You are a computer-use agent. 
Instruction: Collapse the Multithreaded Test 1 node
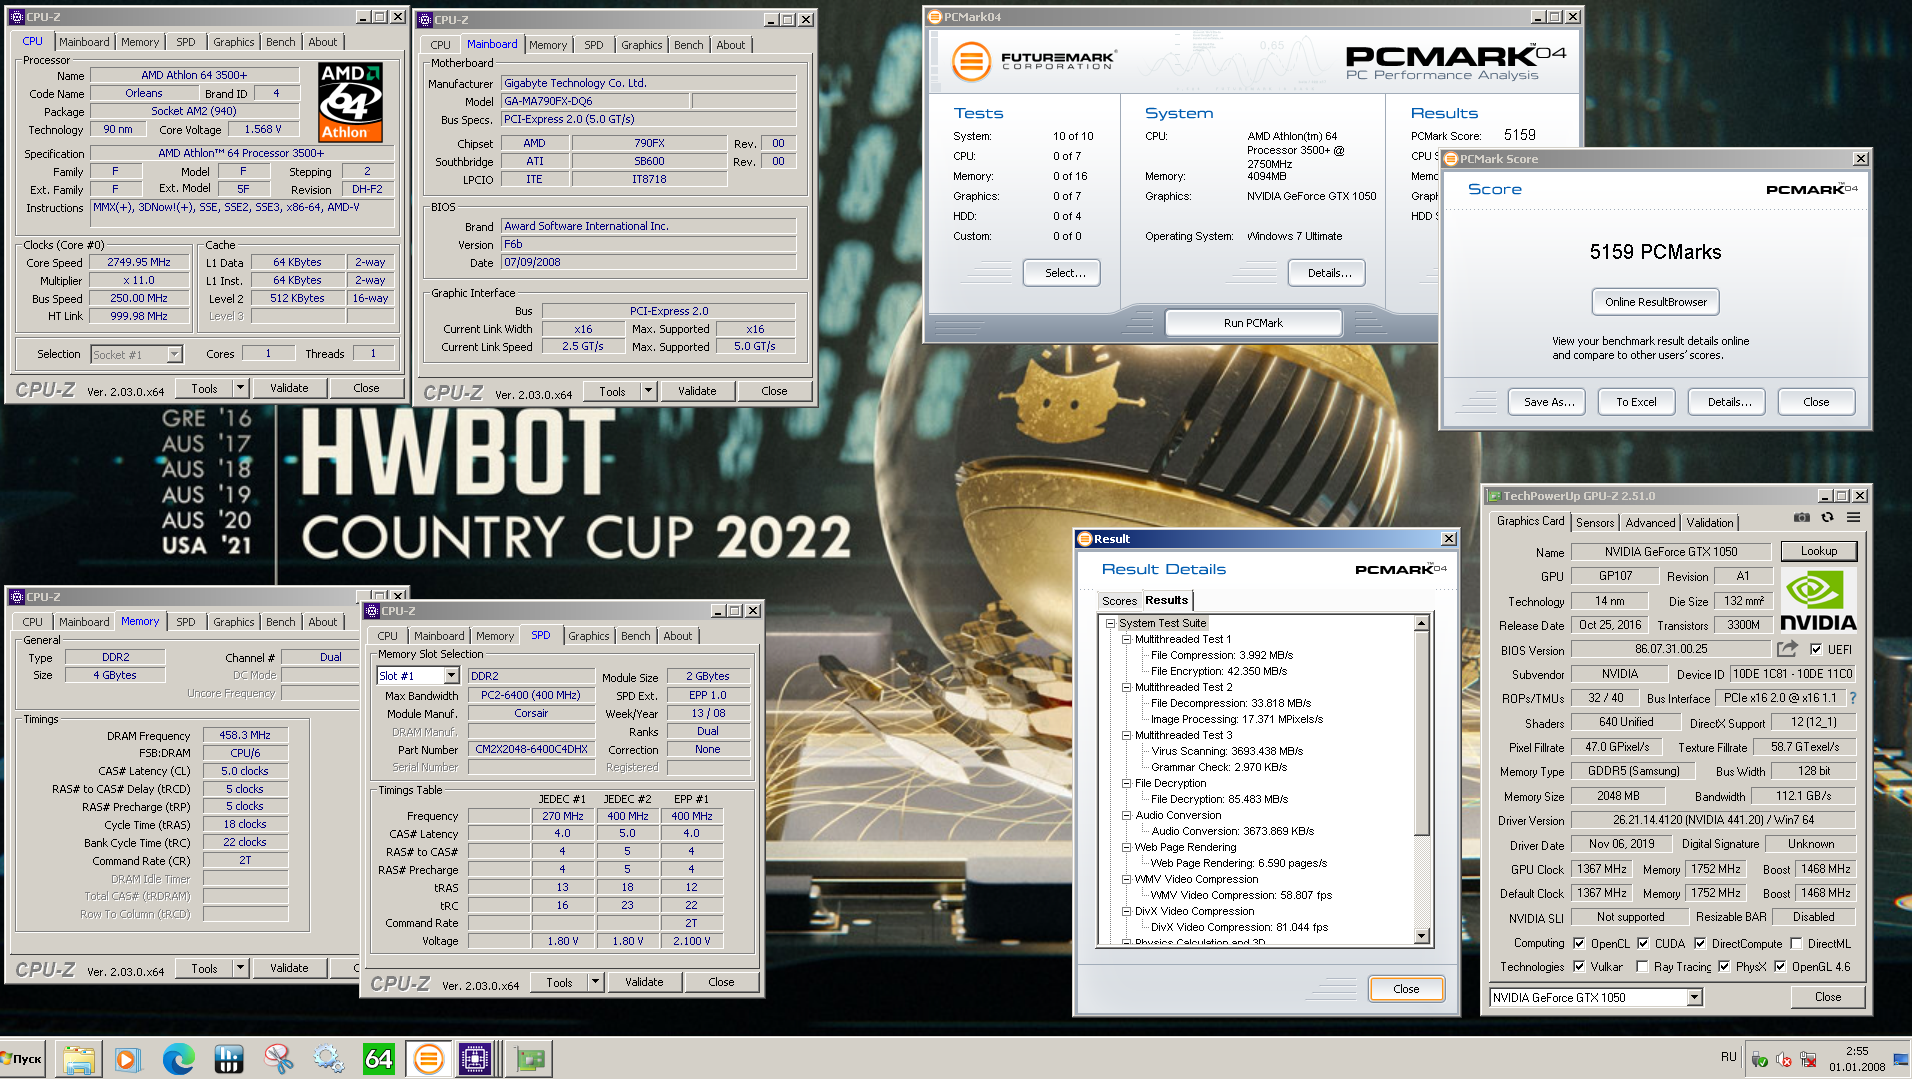pyautogui.click(x=1126, y=639)
